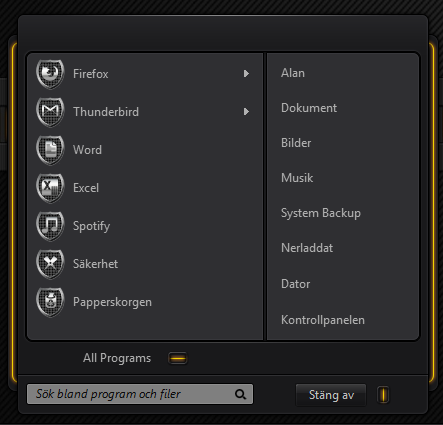Launch Word from its document shield icon
Viewport: 443px width, 425px height.
click(x=50, y=150)
